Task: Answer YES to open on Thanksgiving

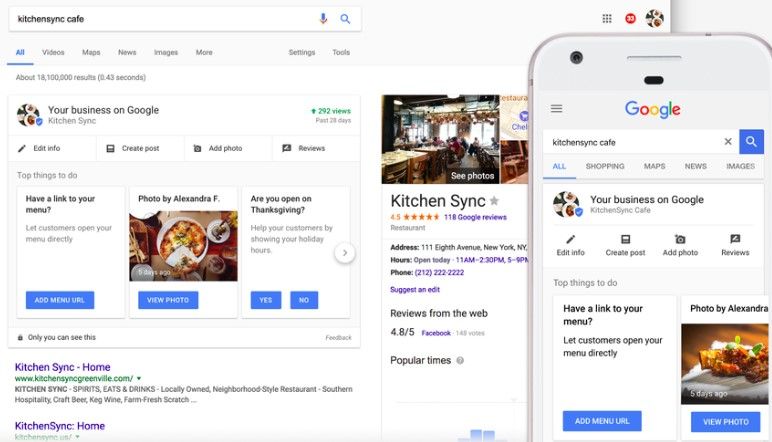Action: [x=266, y=300]
